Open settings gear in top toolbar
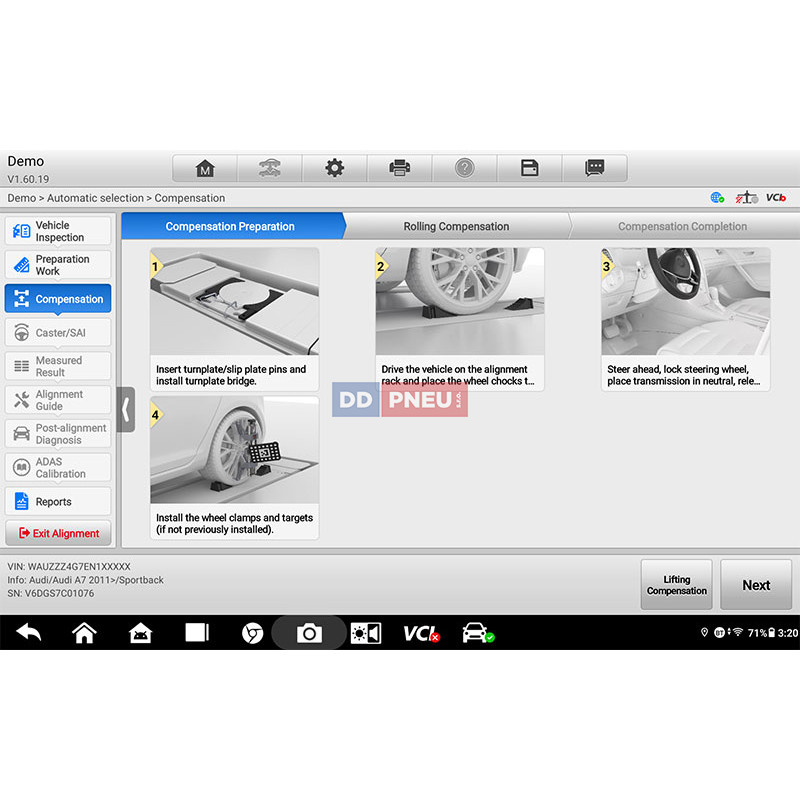This screenshot has width=800, height=800. 335,168
